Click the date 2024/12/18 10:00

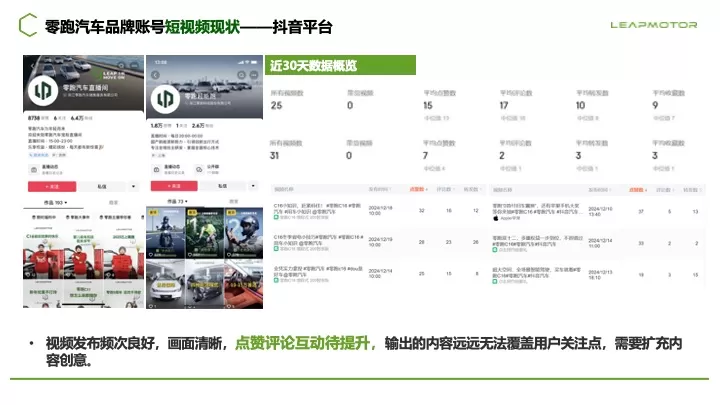[381, 210]
